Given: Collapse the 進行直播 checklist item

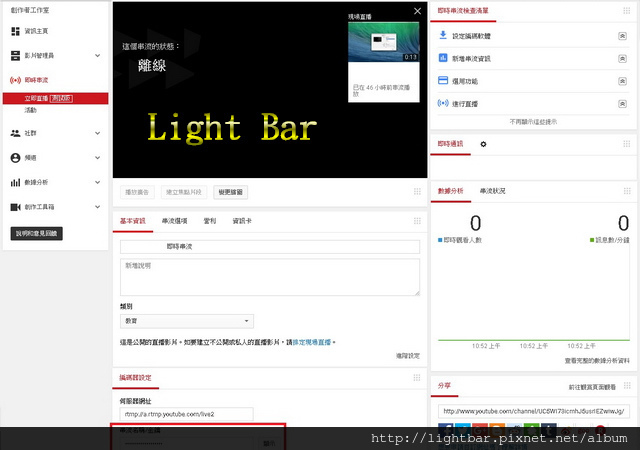Looking at the screenshot, I should tap(622, 104).
